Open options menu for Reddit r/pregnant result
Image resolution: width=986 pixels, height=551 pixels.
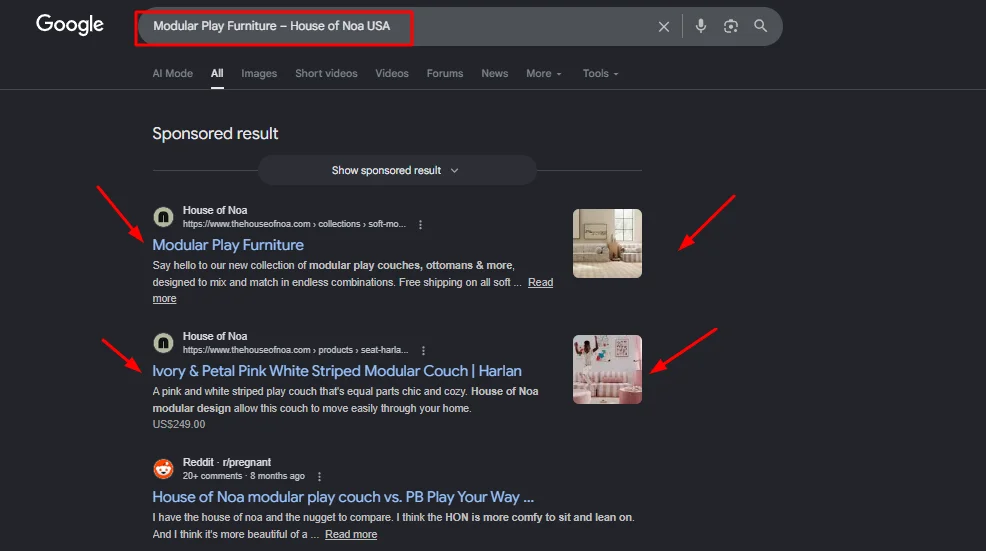(x=319, y=477)
